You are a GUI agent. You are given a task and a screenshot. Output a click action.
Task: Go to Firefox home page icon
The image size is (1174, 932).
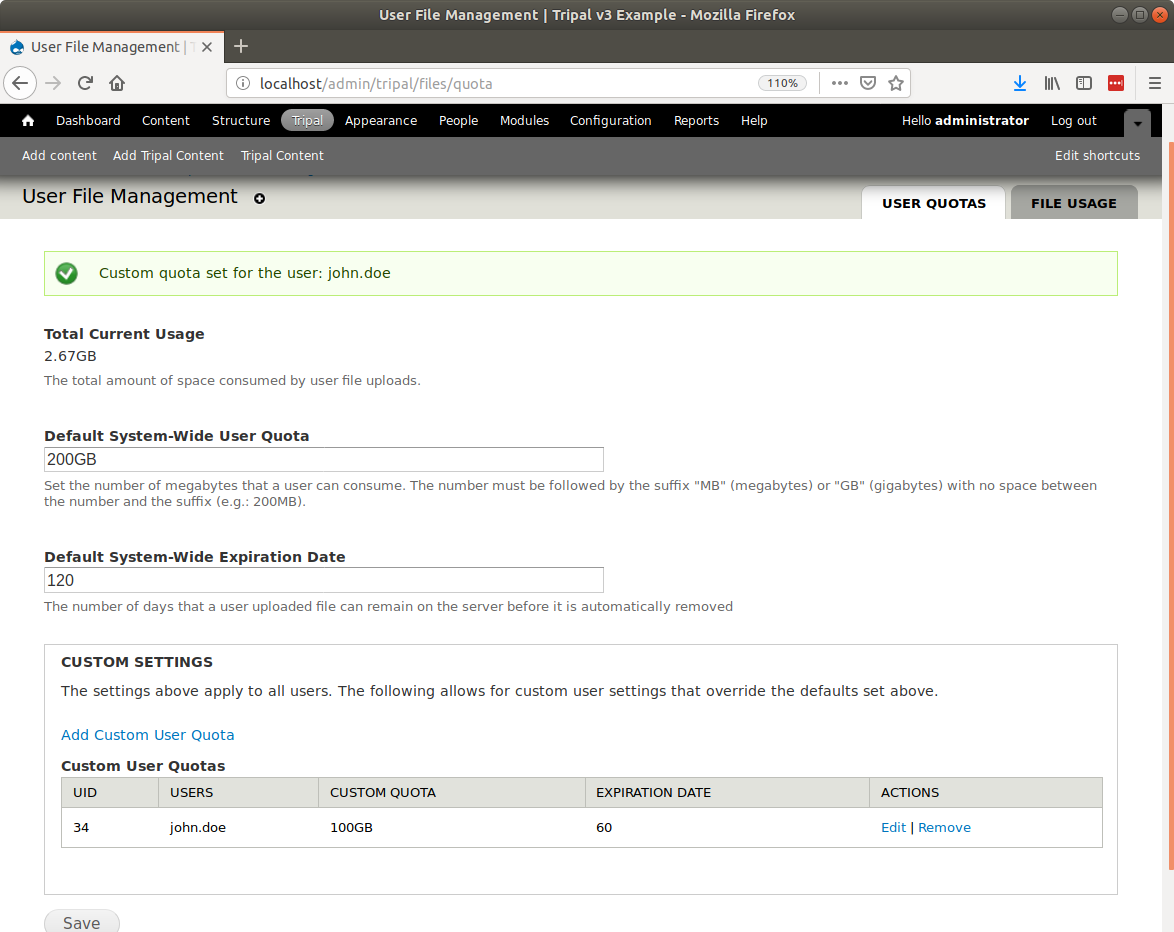click(117, 83)
